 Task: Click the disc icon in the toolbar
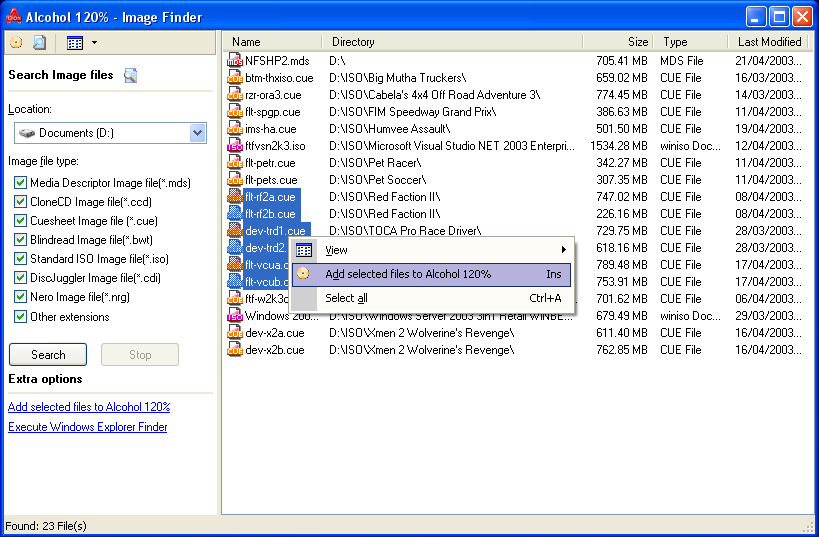[x=16, y=42]
